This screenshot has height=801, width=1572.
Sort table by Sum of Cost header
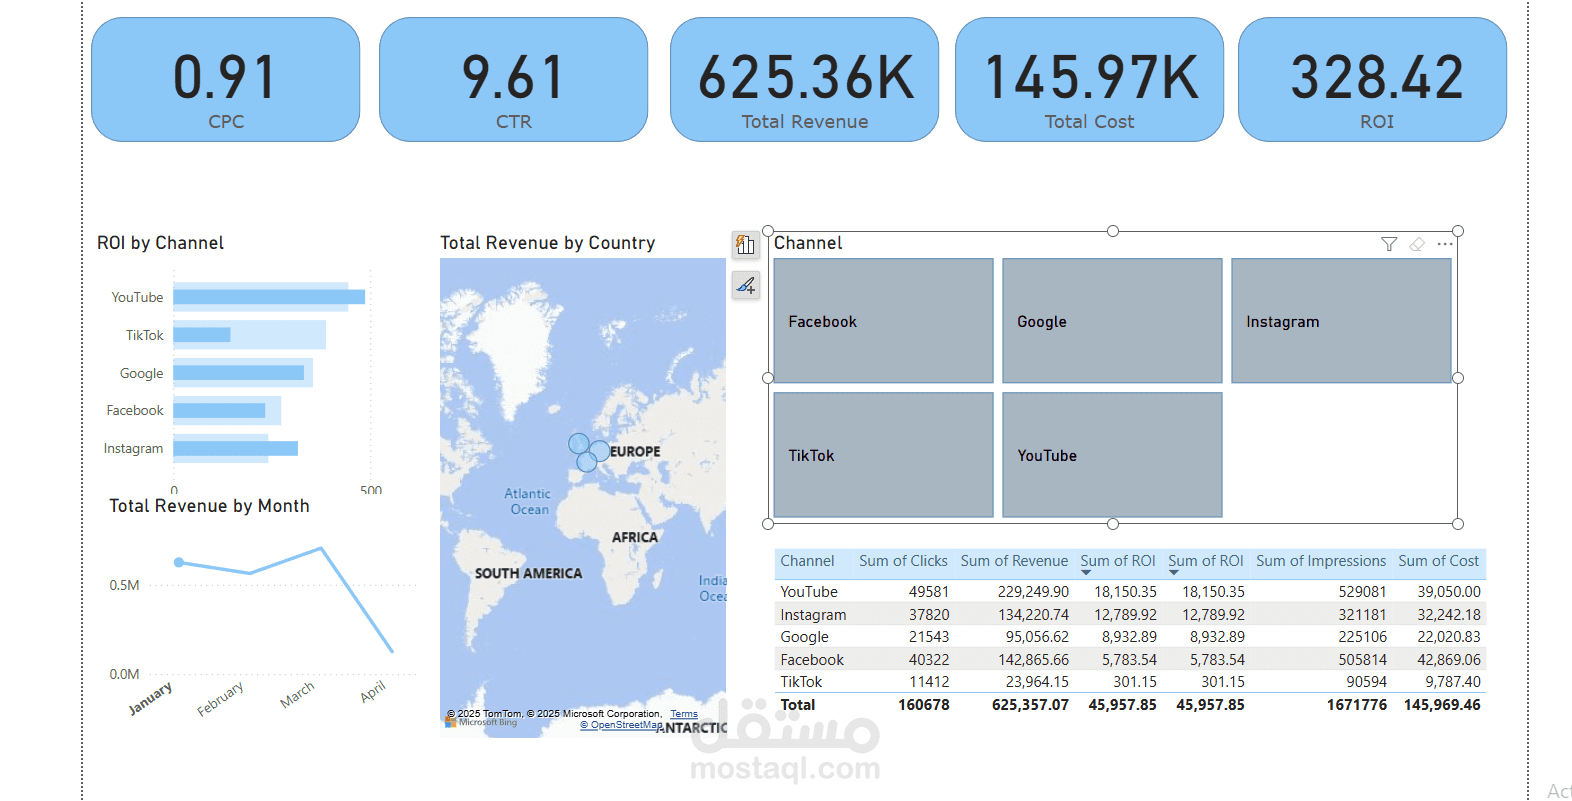pyautogui.click(x=1438, y=561)
